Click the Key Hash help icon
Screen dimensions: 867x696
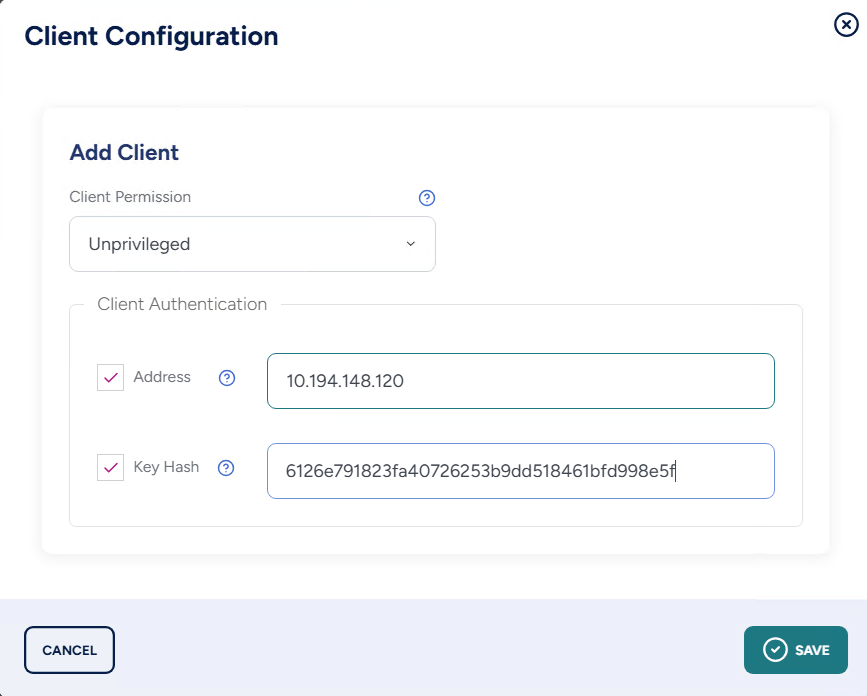tap(226, 467)
